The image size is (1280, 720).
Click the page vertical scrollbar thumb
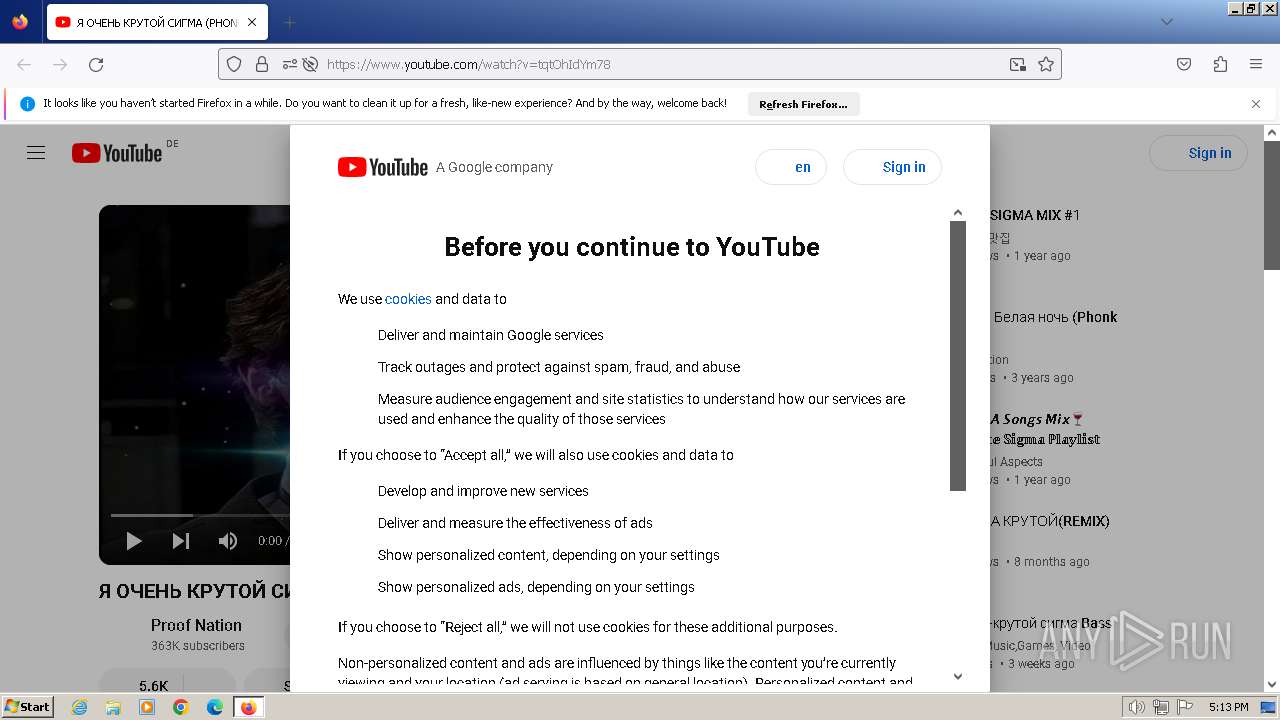click(1272, 206)
